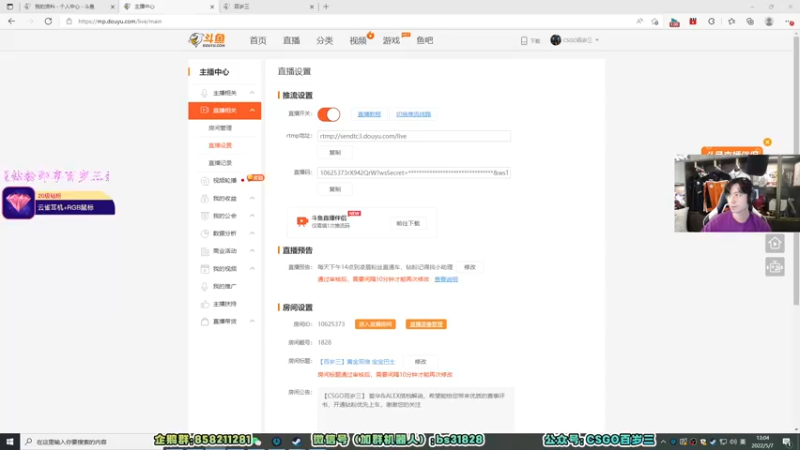Expand the 直播带货 section chevron
This screenshot has width=800, height=450.
pyautogui.click(x=252, y=321)
